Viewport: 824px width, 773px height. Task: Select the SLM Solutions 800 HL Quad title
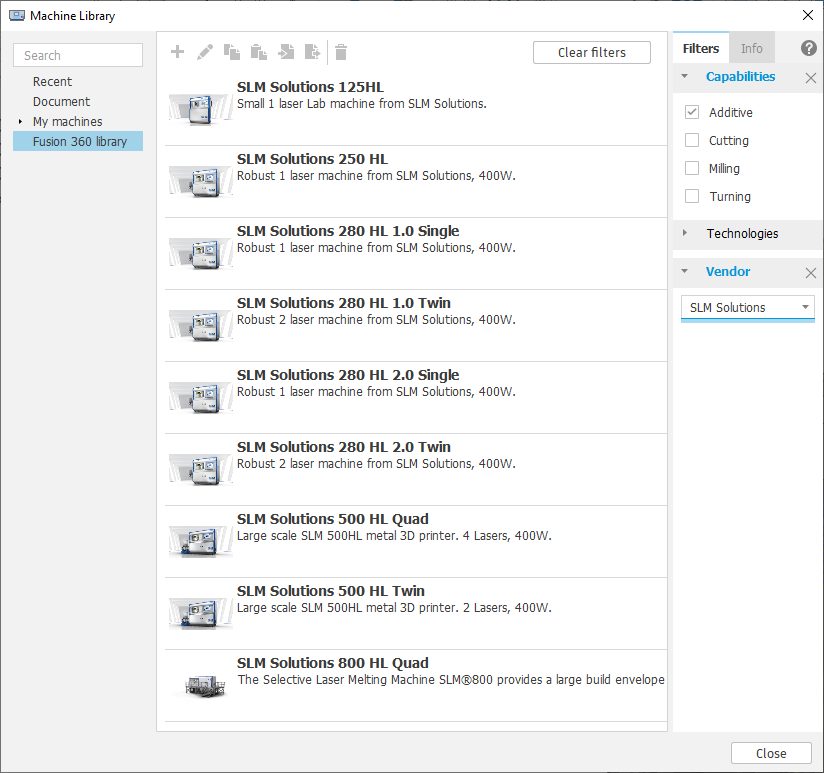tap(333, 663)
